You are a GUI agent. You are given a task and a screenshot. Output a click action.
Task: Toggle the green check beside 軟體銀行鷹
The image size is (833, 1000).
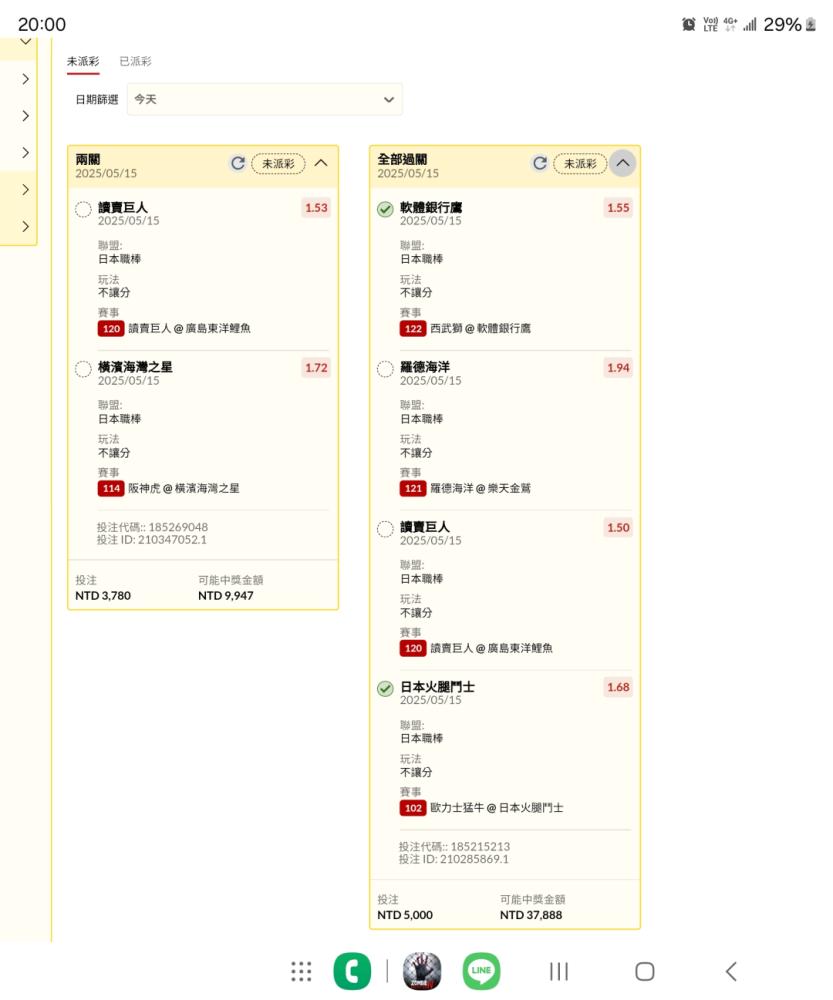(385, 209)
